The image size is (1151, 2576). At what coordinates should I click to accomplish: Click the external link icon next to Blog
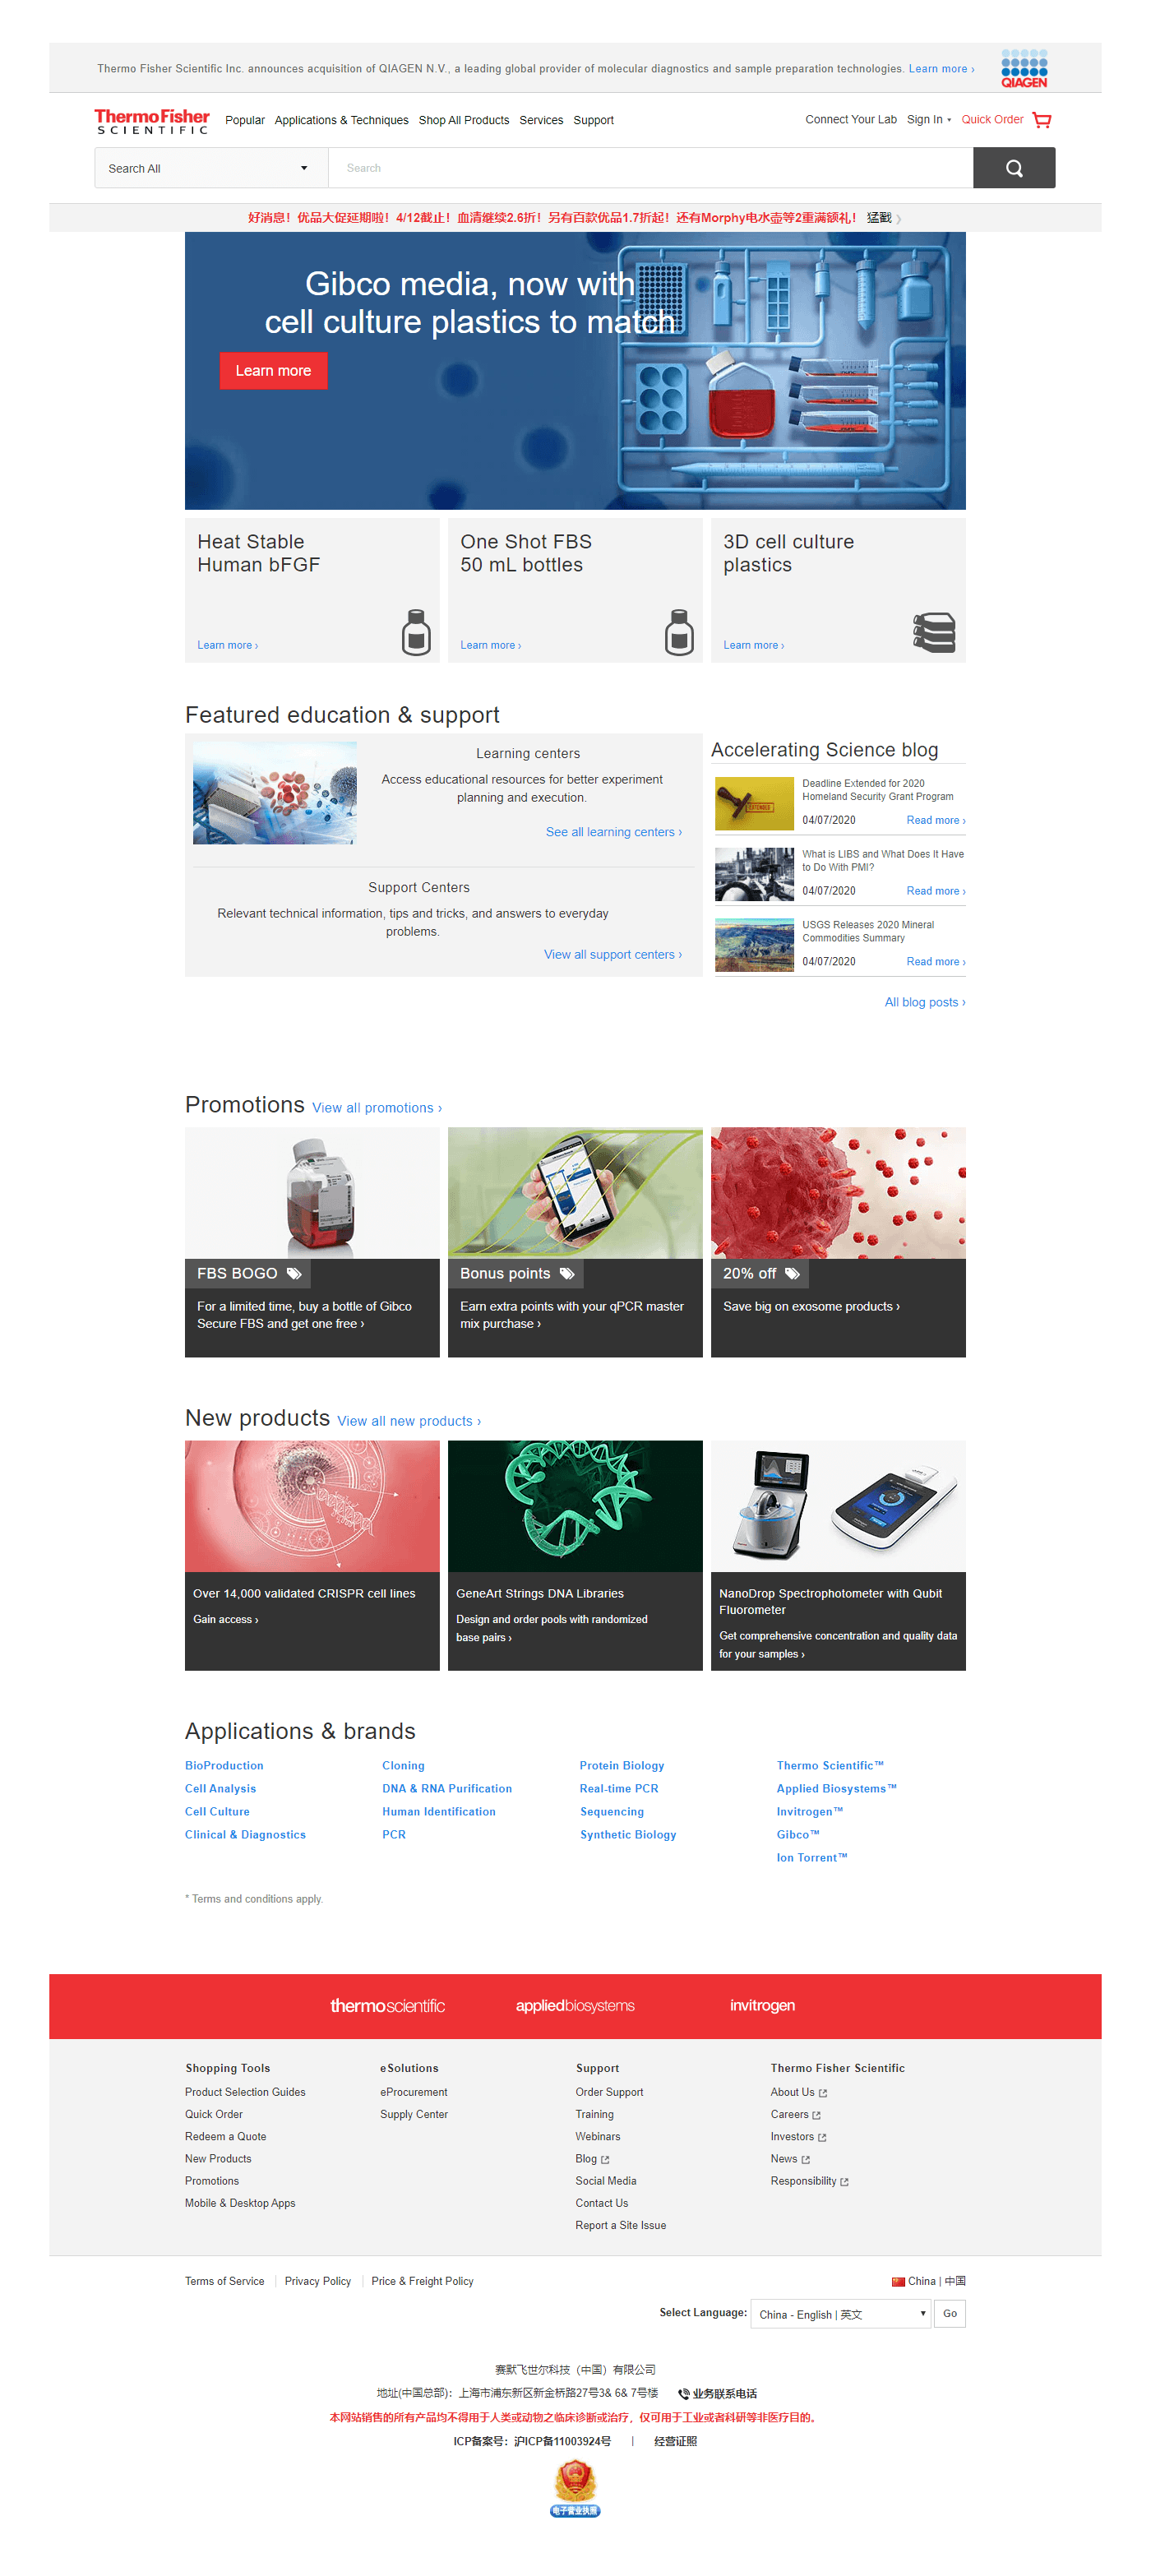605,2160
